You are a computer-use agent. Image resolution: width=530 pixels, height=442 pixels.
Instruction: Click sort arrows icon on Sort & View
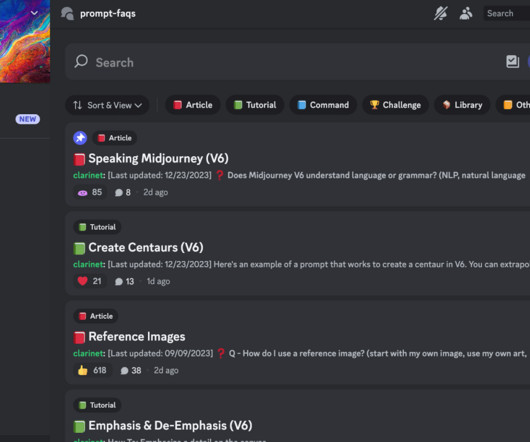point(77,105)
